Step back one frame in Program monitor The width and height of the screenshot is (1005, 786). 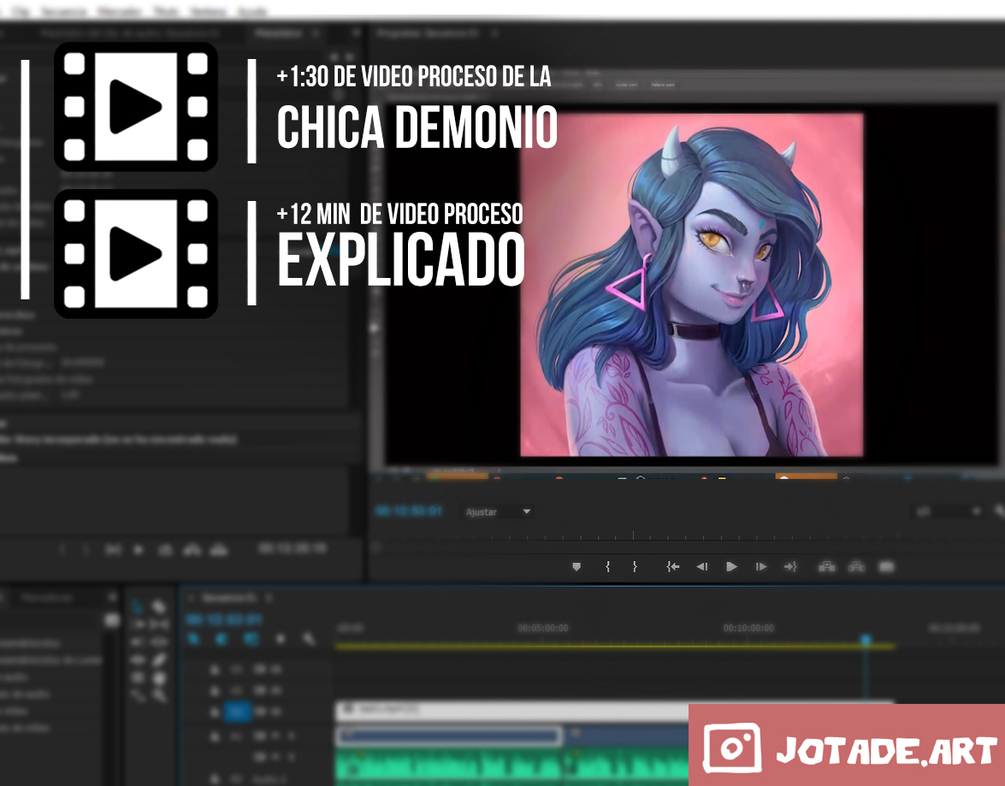click(702, 567)
